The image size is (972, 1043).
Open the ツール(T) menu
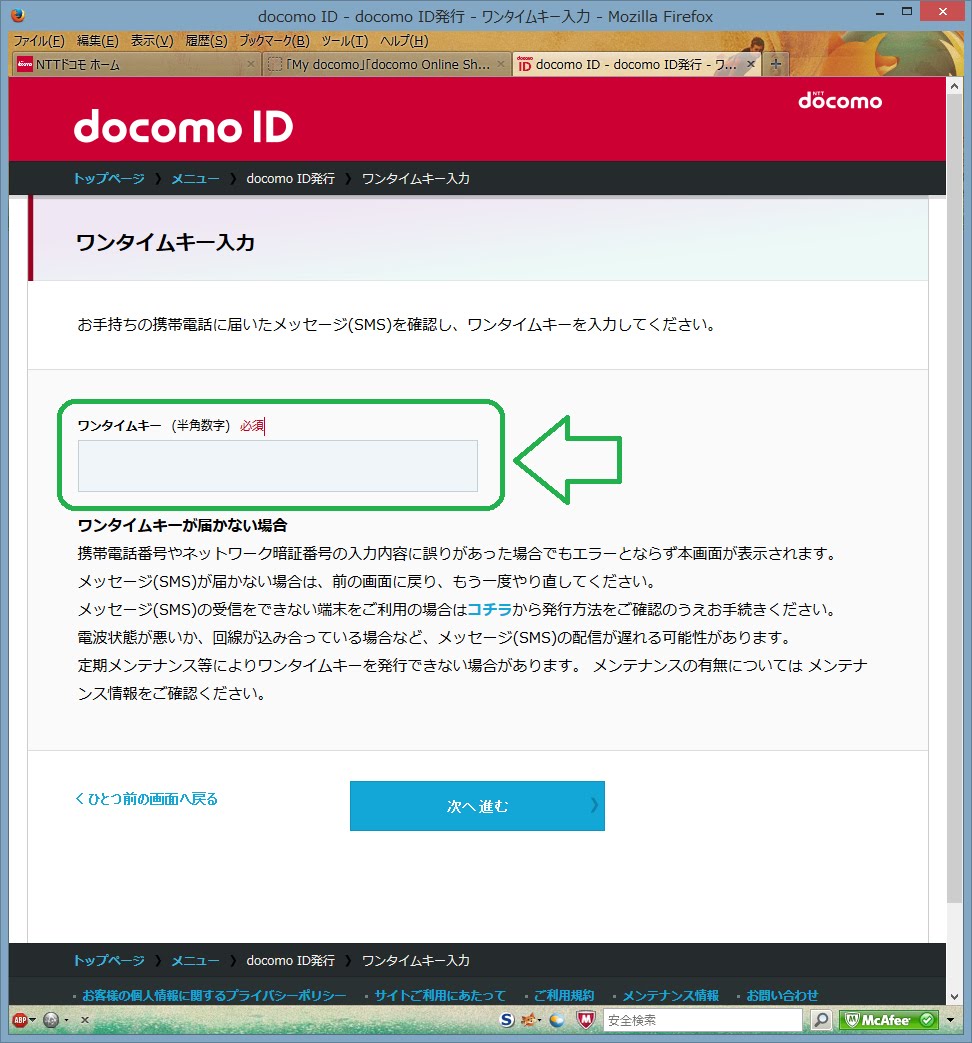pyautogui.click(x=345, y=41)
